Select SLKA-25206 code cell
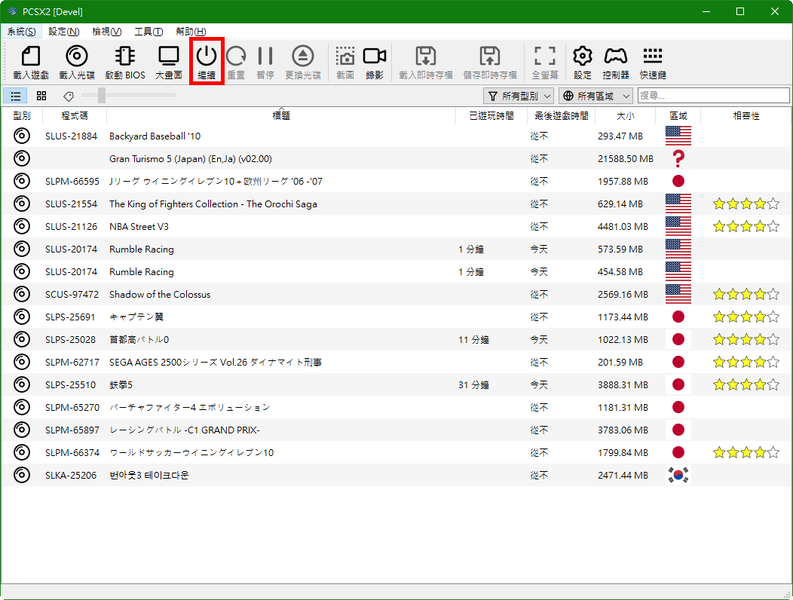The height and width of the screenshot is (600, 793). coord(70,476)
